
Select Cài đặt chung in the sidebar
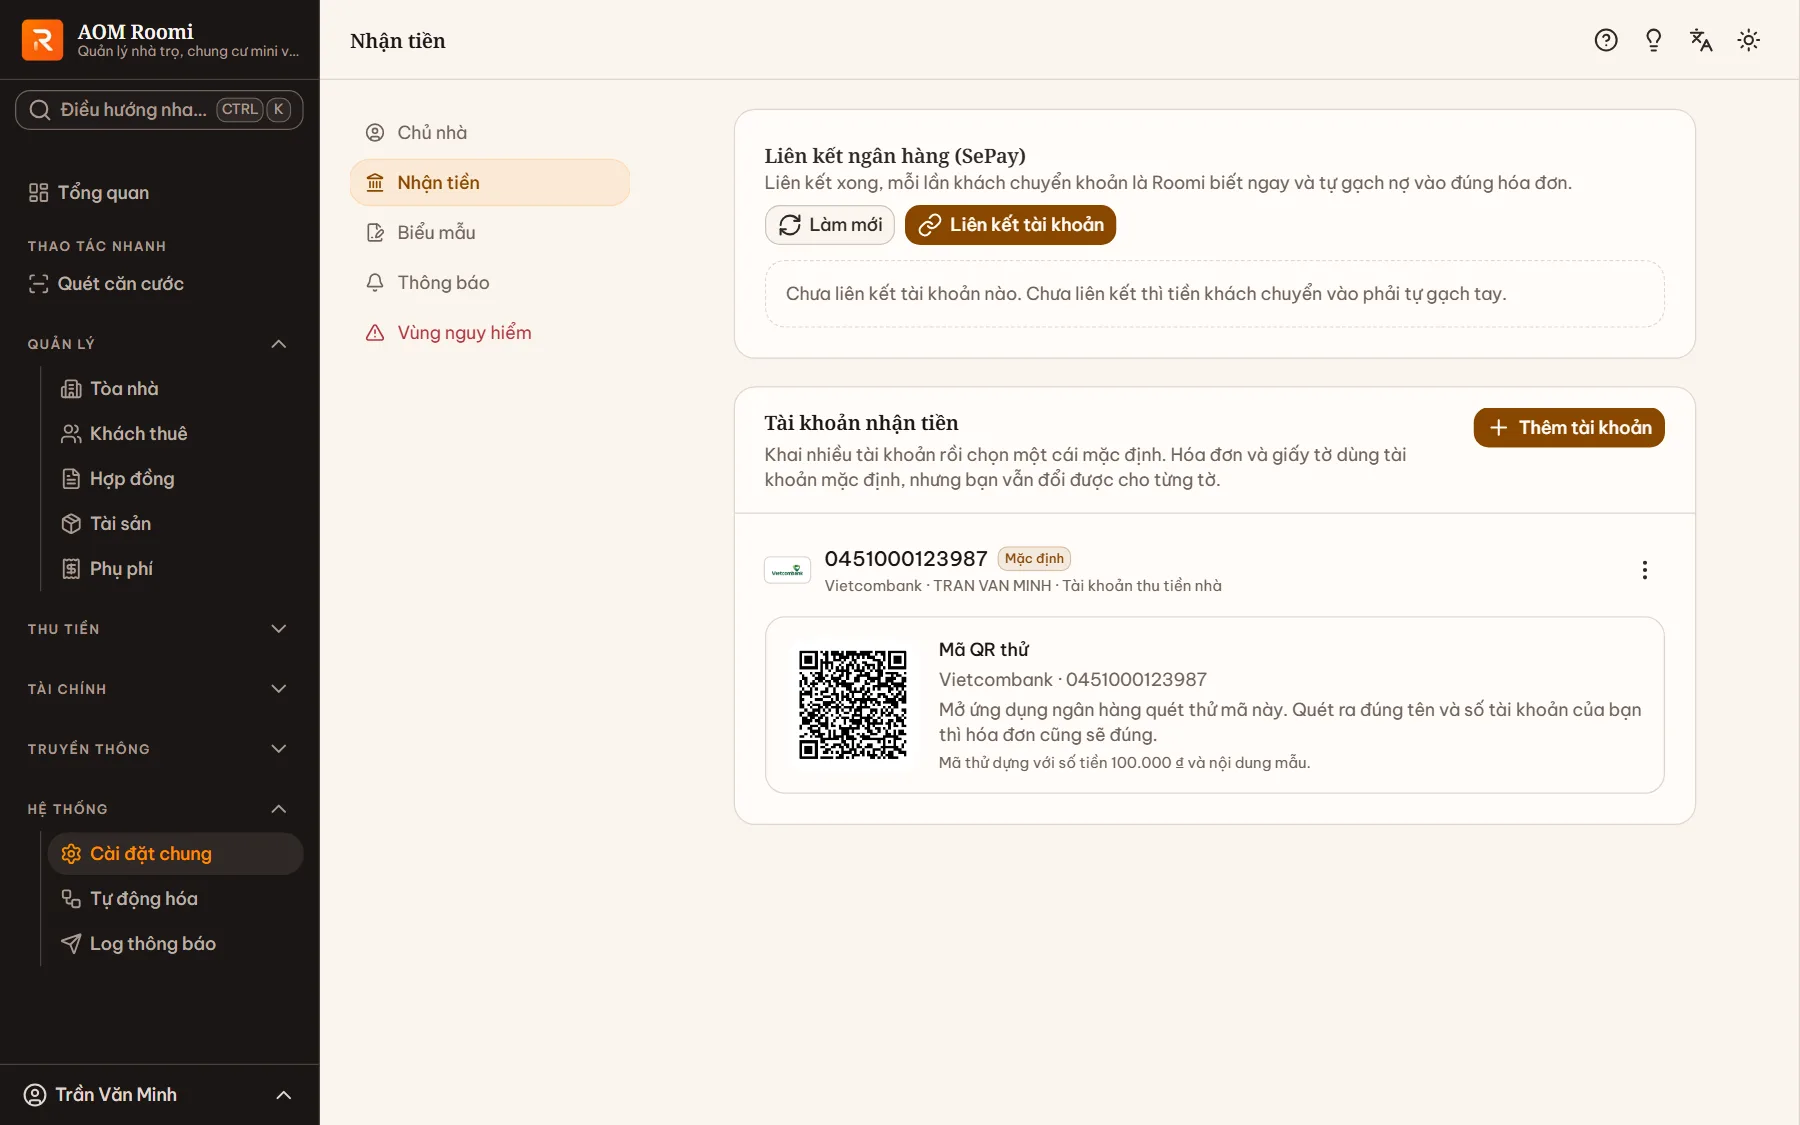175,853
